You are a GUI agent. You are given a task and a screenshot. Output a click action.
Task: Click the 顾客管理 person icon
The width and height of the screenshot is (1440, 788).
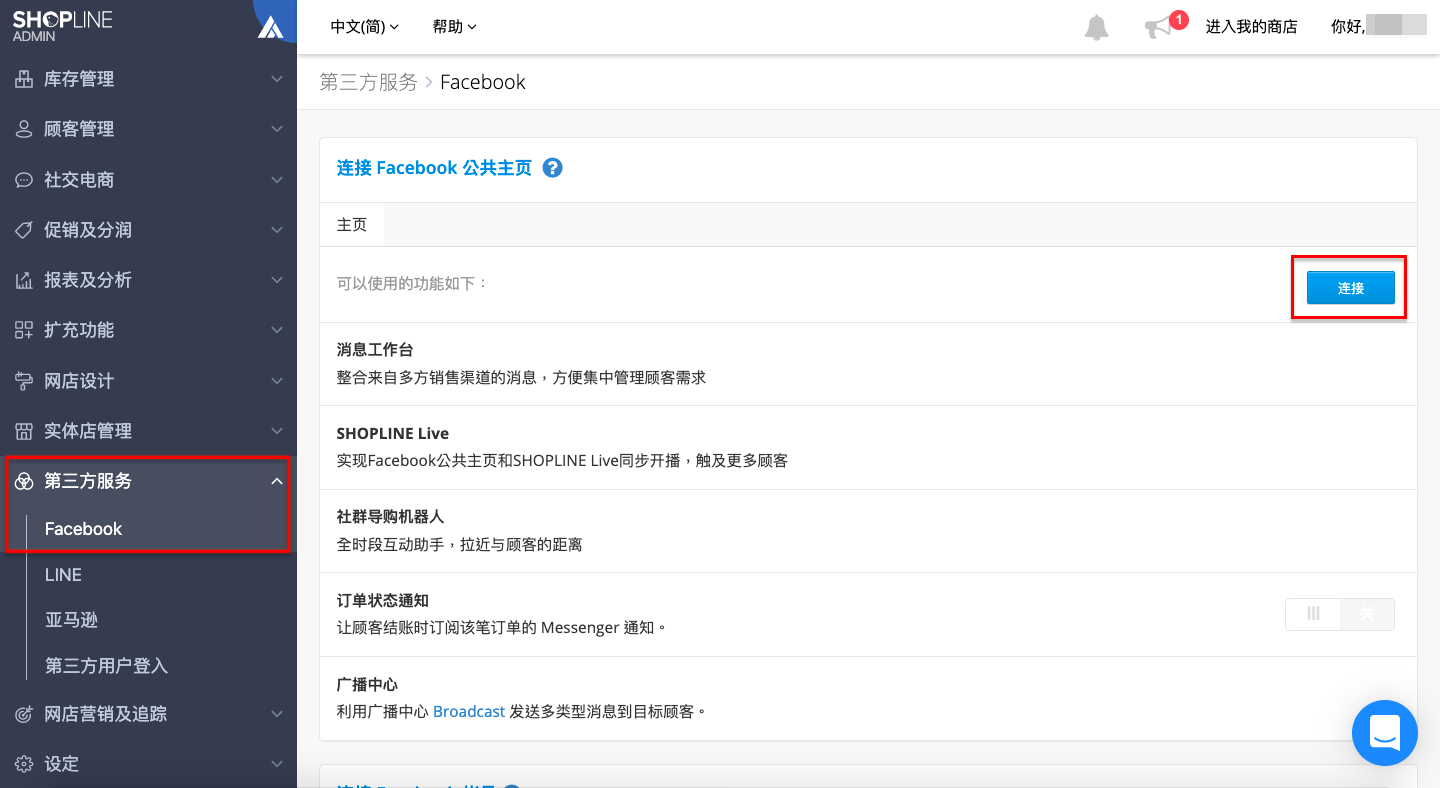24,129
